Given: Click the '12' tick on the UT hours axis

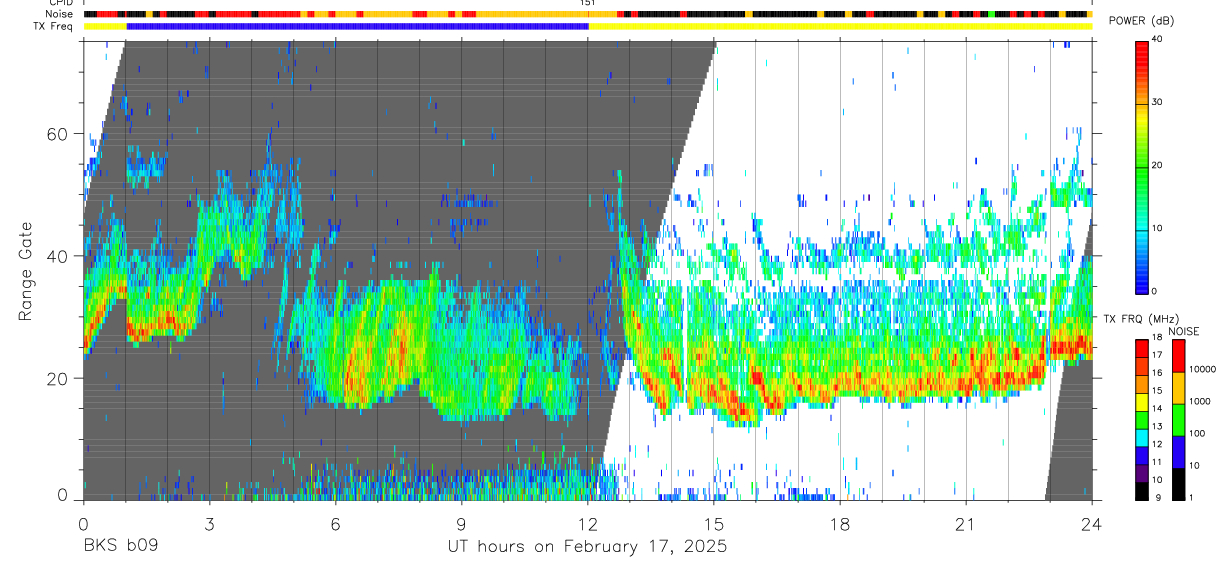Looking at the screenshot, I should click(x=588, y=524).
